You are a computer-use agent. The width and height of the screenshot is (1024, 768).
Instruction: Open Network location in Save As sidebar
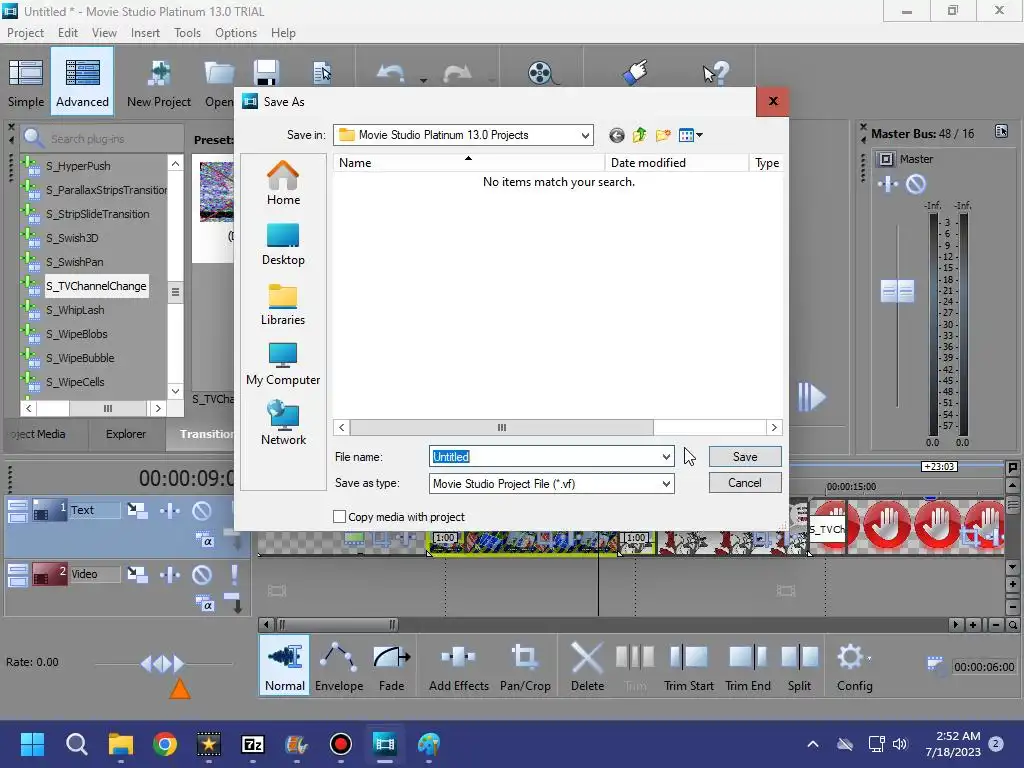coord(283,423)
